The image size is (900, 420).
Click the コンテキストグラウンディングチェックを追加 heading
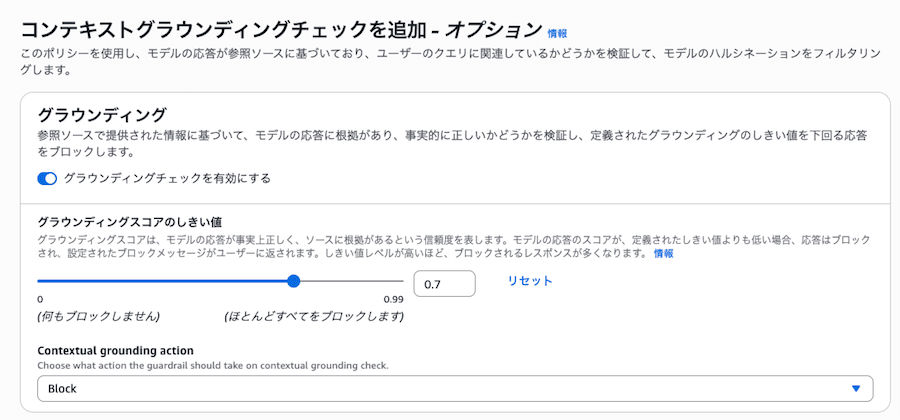click(x=281, y=29)
